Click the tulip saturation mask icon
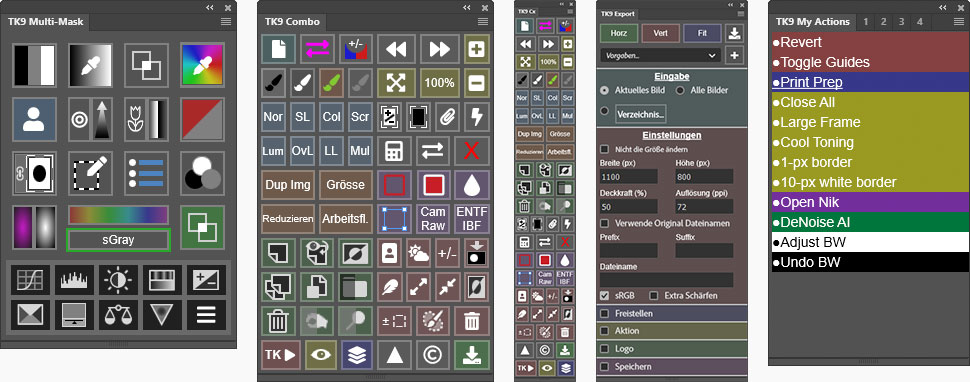Image resolution: width=970 pixels, height=382 pixels. tap(147, 119)
